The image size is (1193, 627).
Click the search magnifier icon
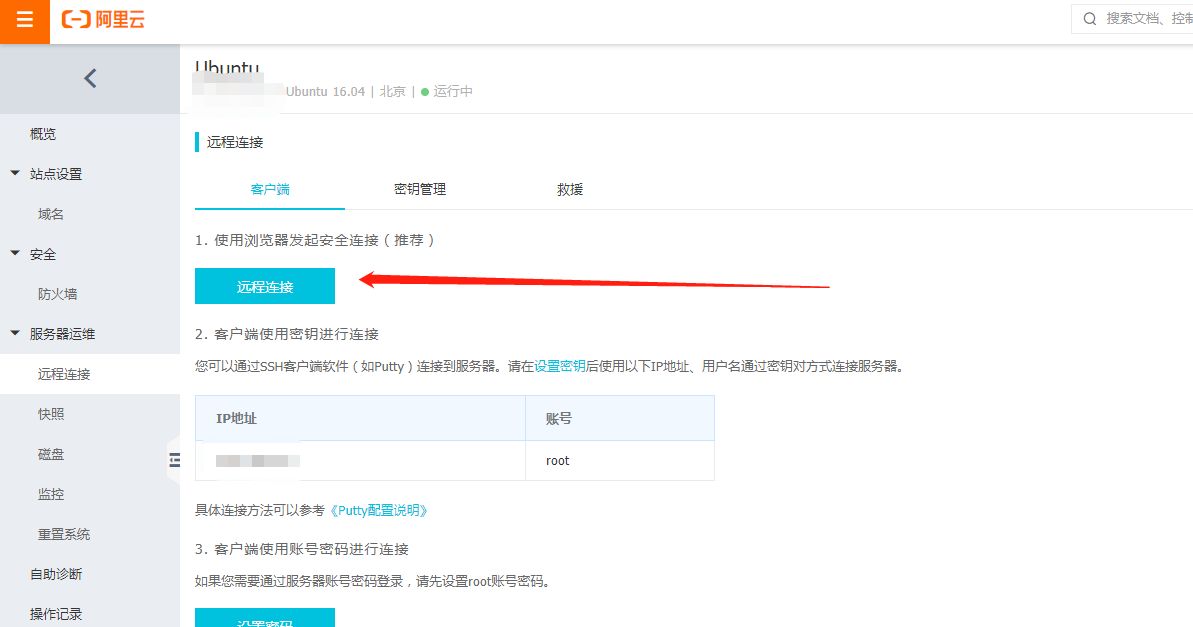tap(1090, 19)
